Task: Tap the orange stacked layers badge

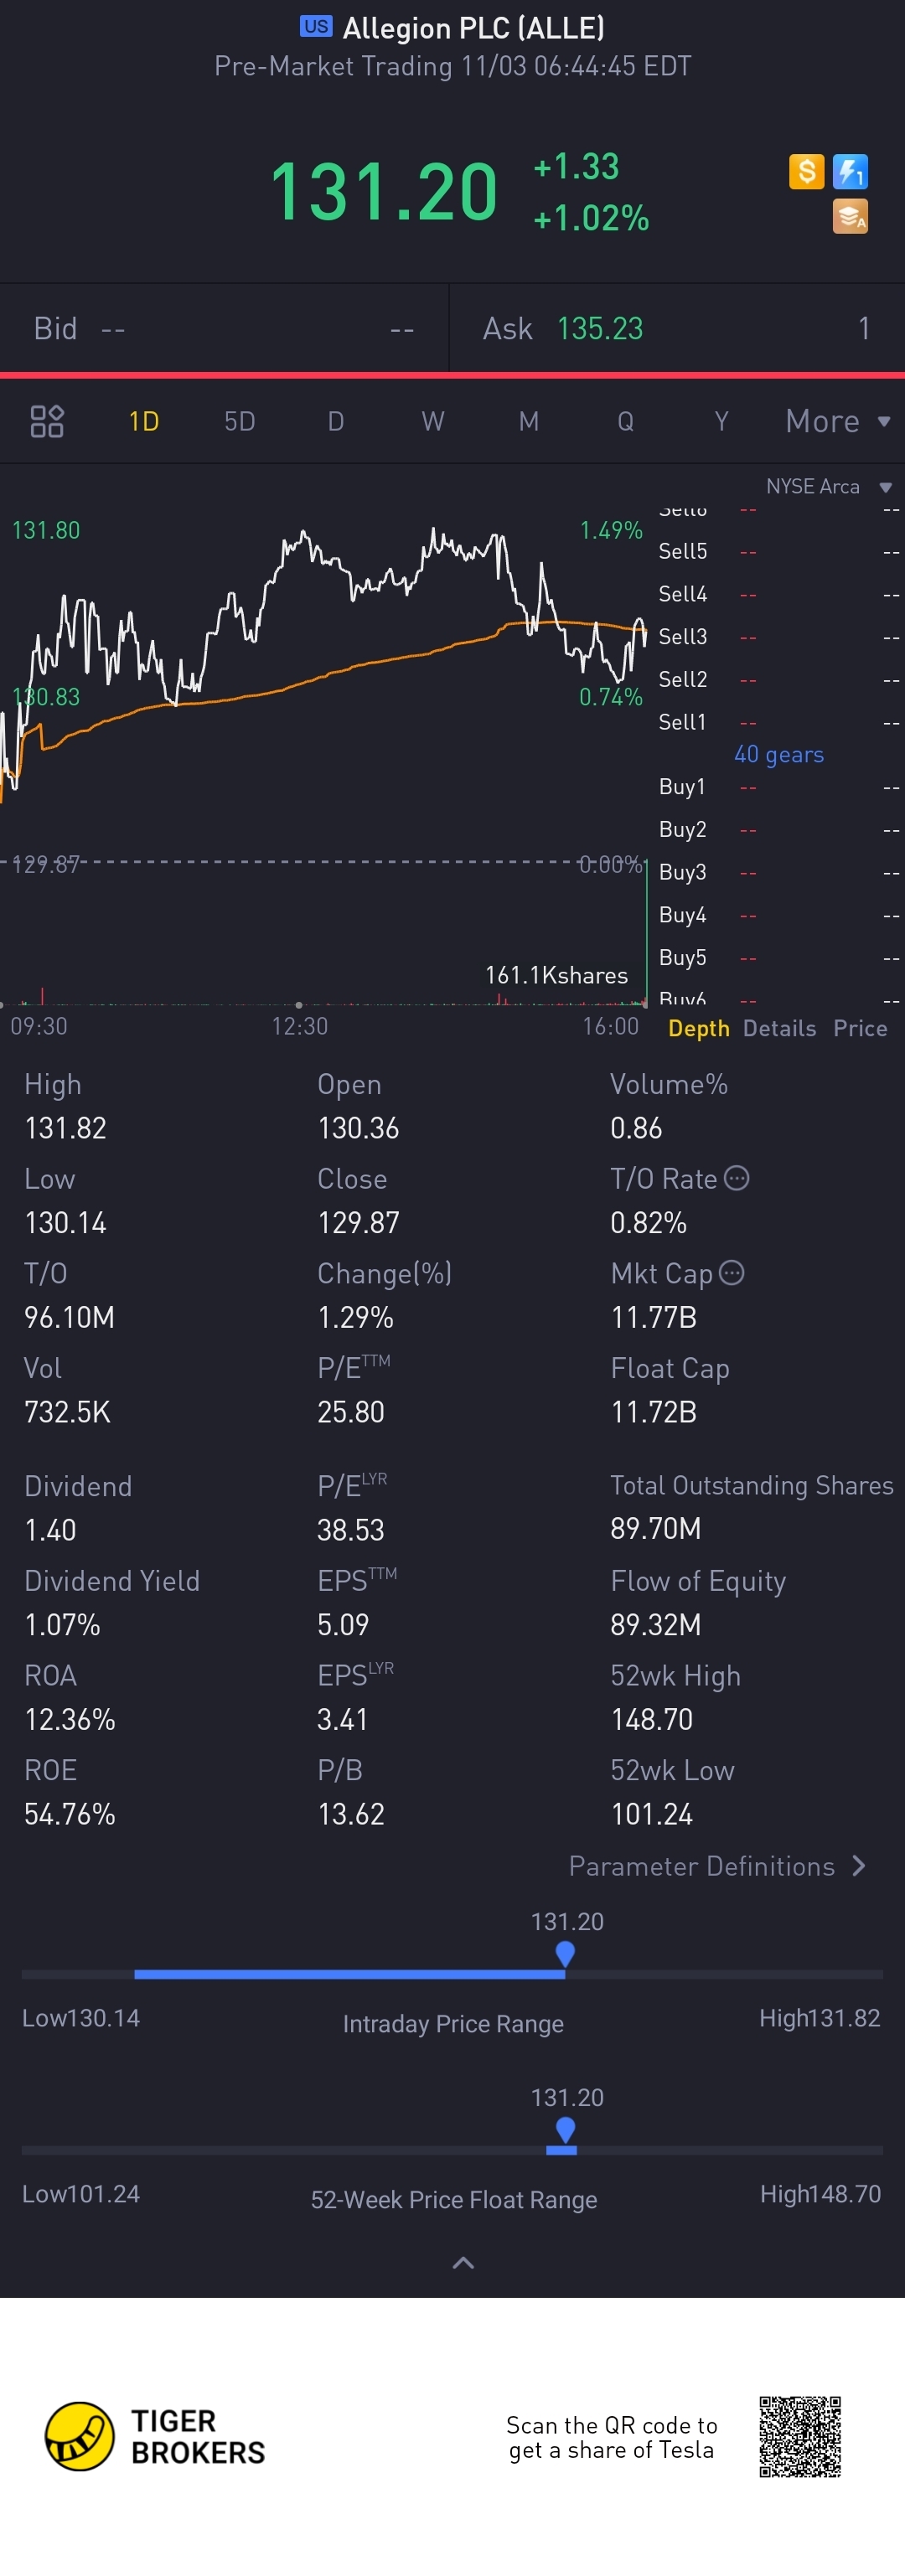Action: [x=850, y=216]
